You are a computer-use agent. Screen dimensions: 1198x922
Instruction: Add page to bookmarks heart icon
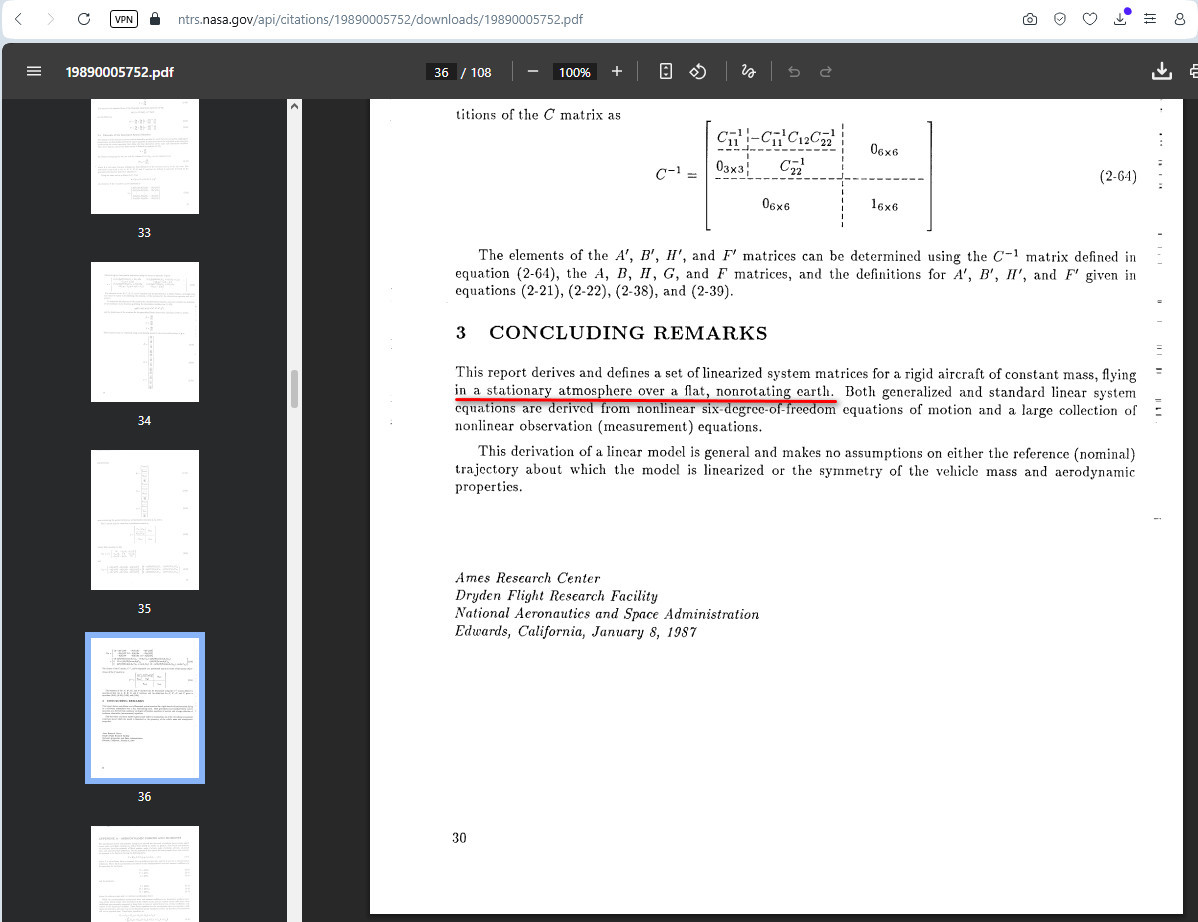click(x=1090, y=19)
